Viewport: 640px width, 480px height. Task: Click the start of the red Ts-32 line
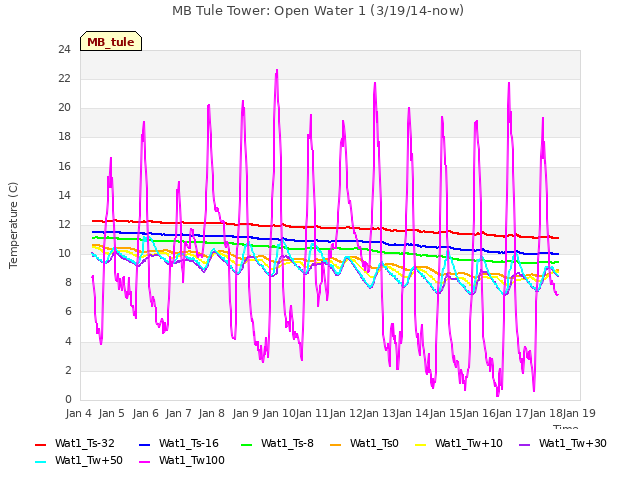coord(93,221)
